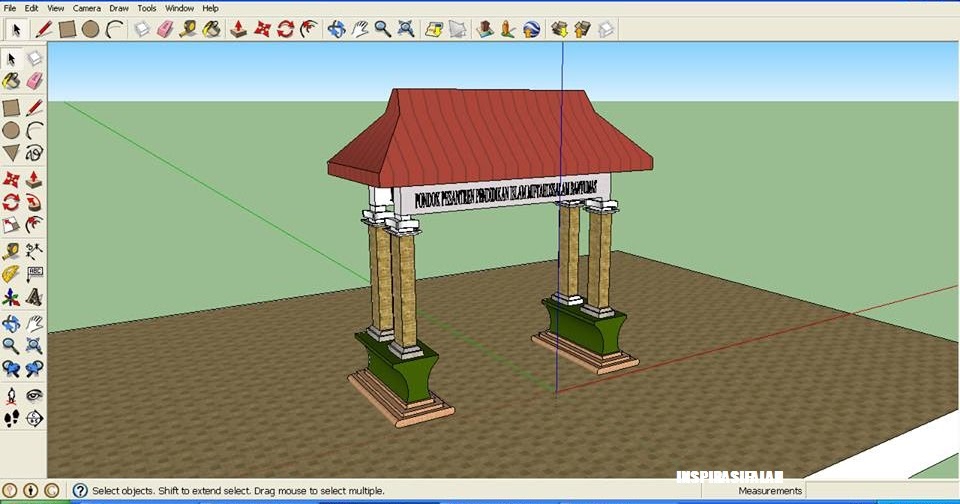Pick the Protractor tool
Image resolution: width=960 pixels, height=504 pixels.
11,274
